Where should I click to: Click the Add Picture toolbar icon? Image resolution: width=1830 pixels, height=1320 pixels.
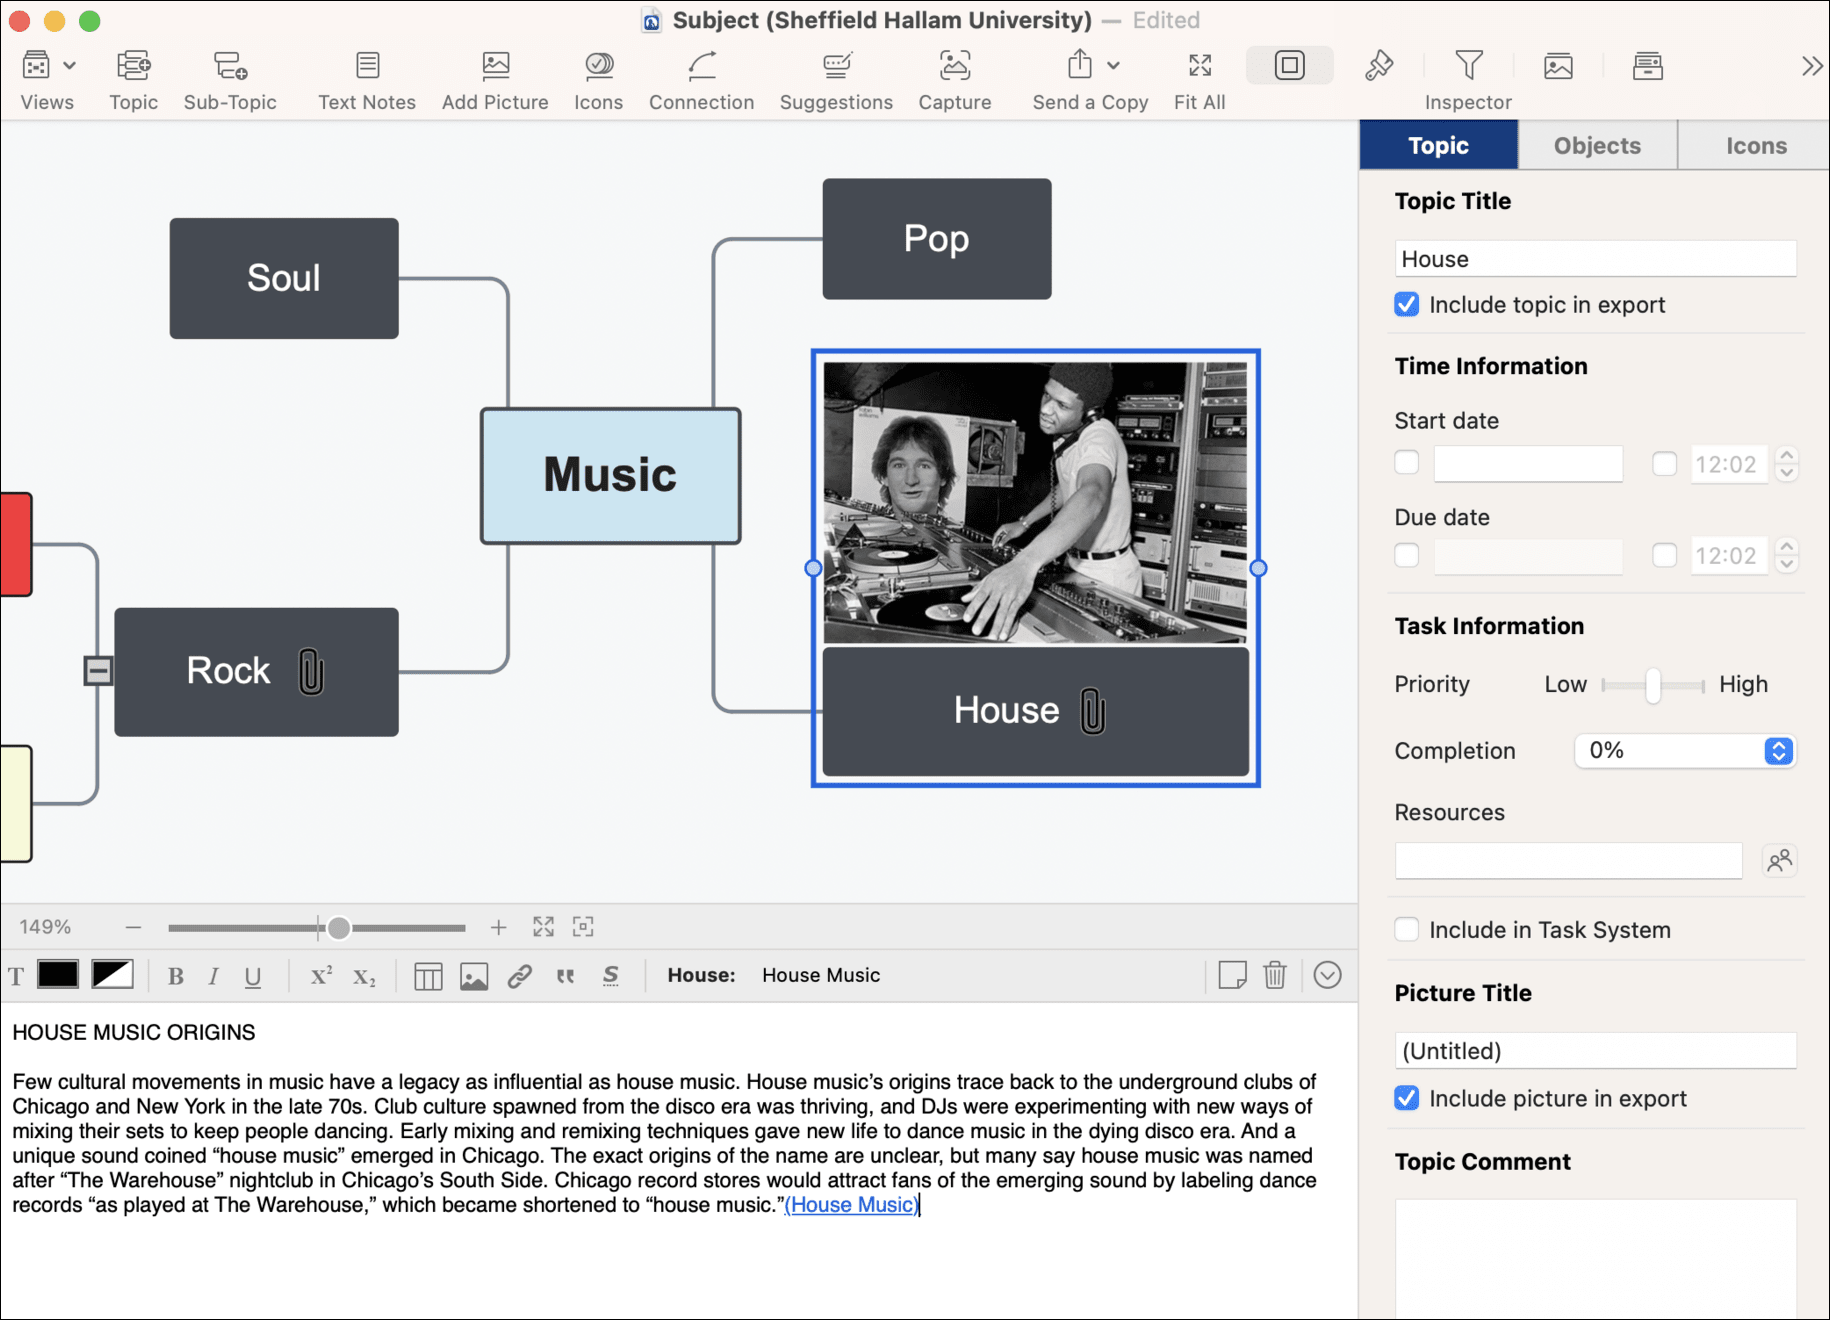(495, 67)
